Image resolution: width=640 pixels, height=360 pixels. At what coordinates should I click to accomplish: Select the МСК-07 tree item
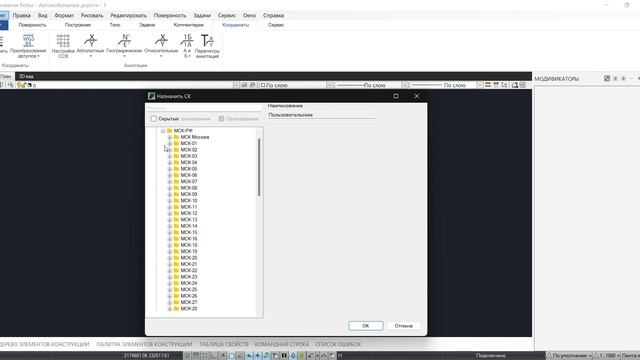click(x=189, y=182)
